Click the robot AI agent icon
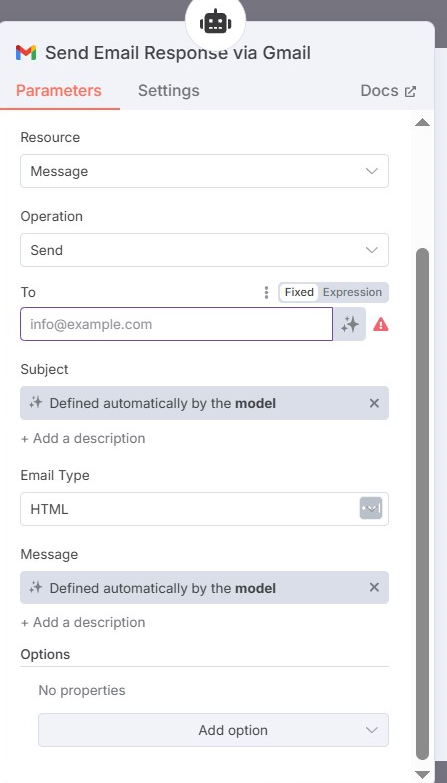447x783 pixels. click(215, 22)
